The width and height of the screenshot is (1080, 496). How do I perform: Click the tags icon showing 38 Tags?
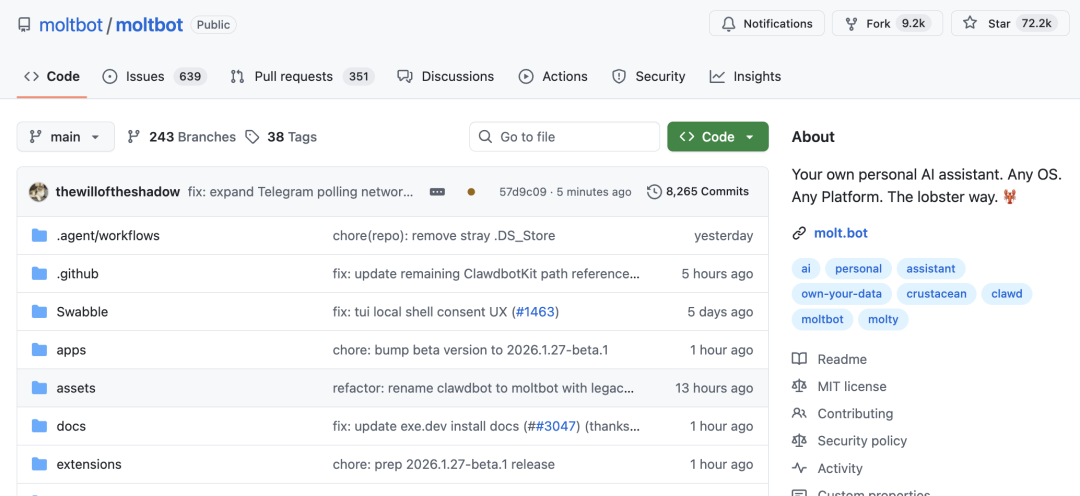click(252, 137)
